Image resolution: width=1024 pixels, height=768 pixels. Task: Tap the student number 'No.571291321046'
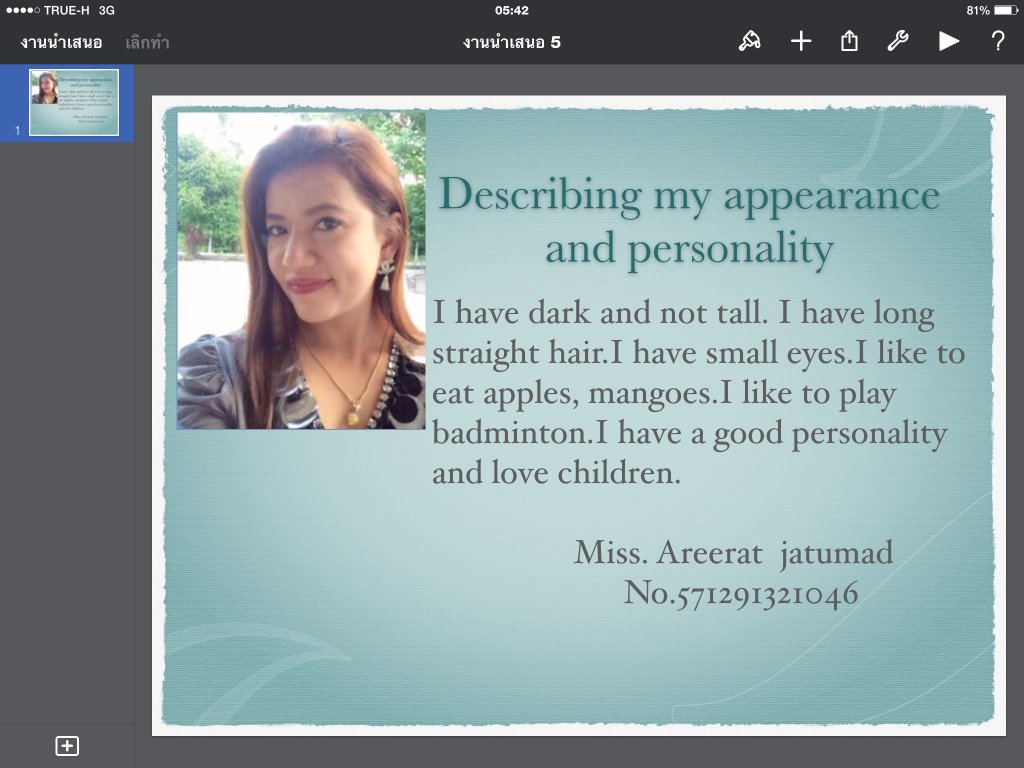pos(741,594)
